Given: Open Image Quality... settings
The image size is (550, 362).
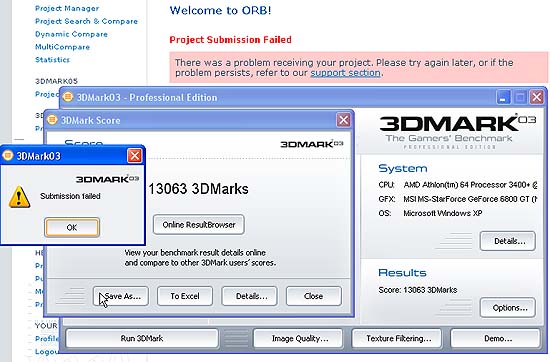Looking at the screenshot, I should [298, 338].
